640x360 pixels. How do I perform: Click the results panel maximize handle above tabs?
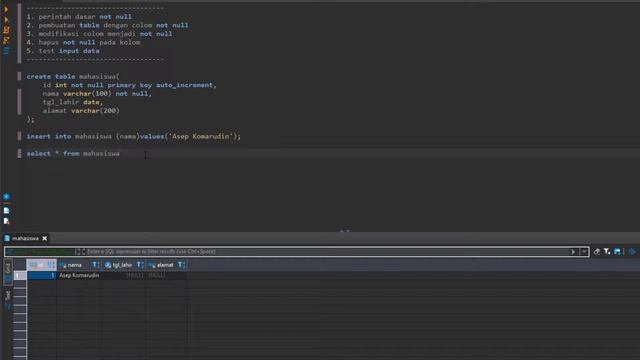click(344, 231)
